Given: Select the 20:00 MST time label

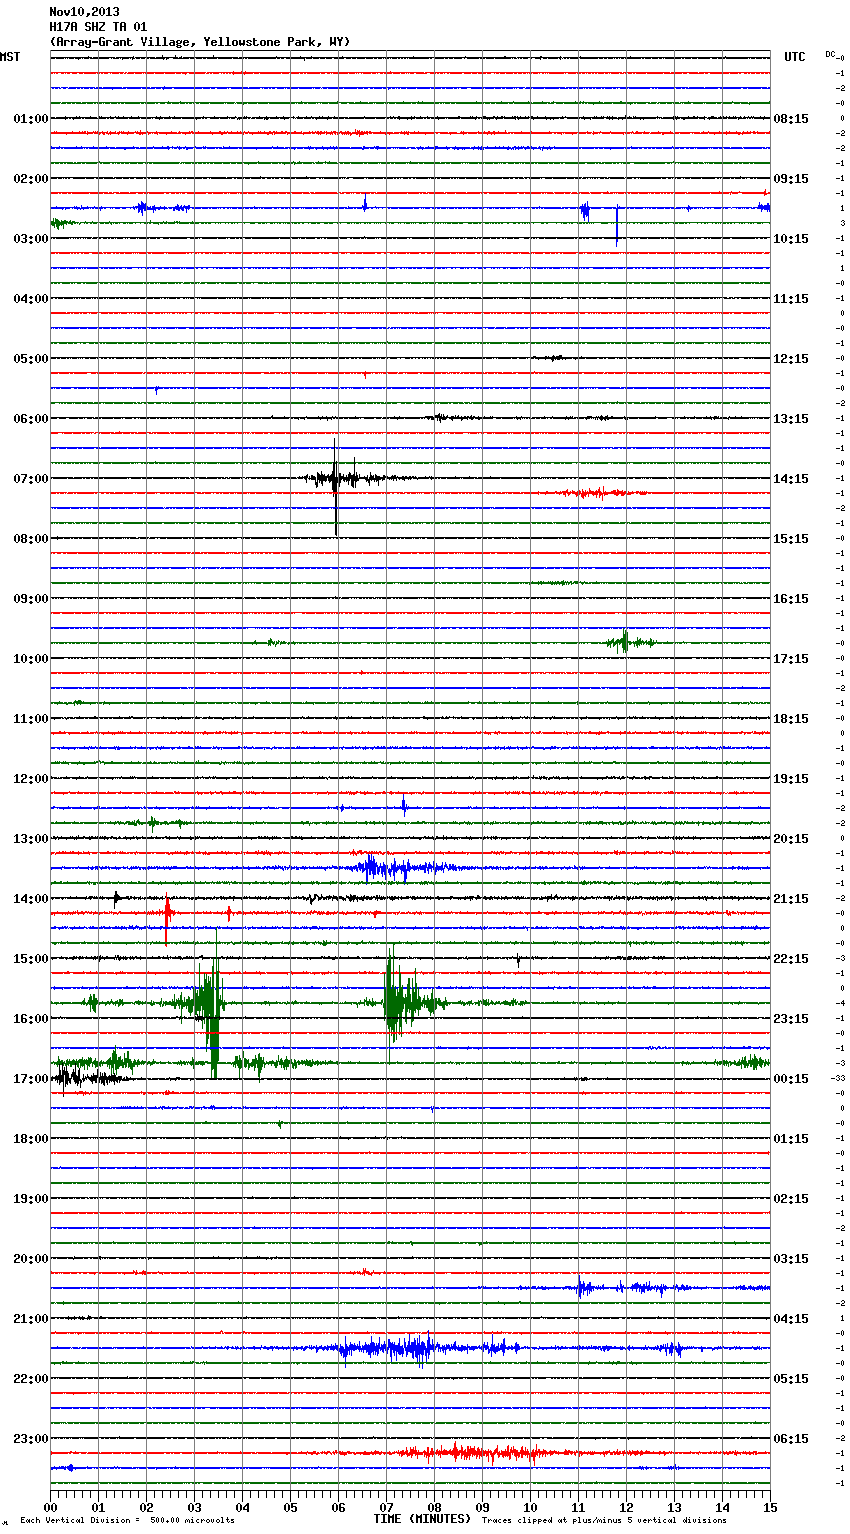Looking at the screenshot, I should [31, 1259].
